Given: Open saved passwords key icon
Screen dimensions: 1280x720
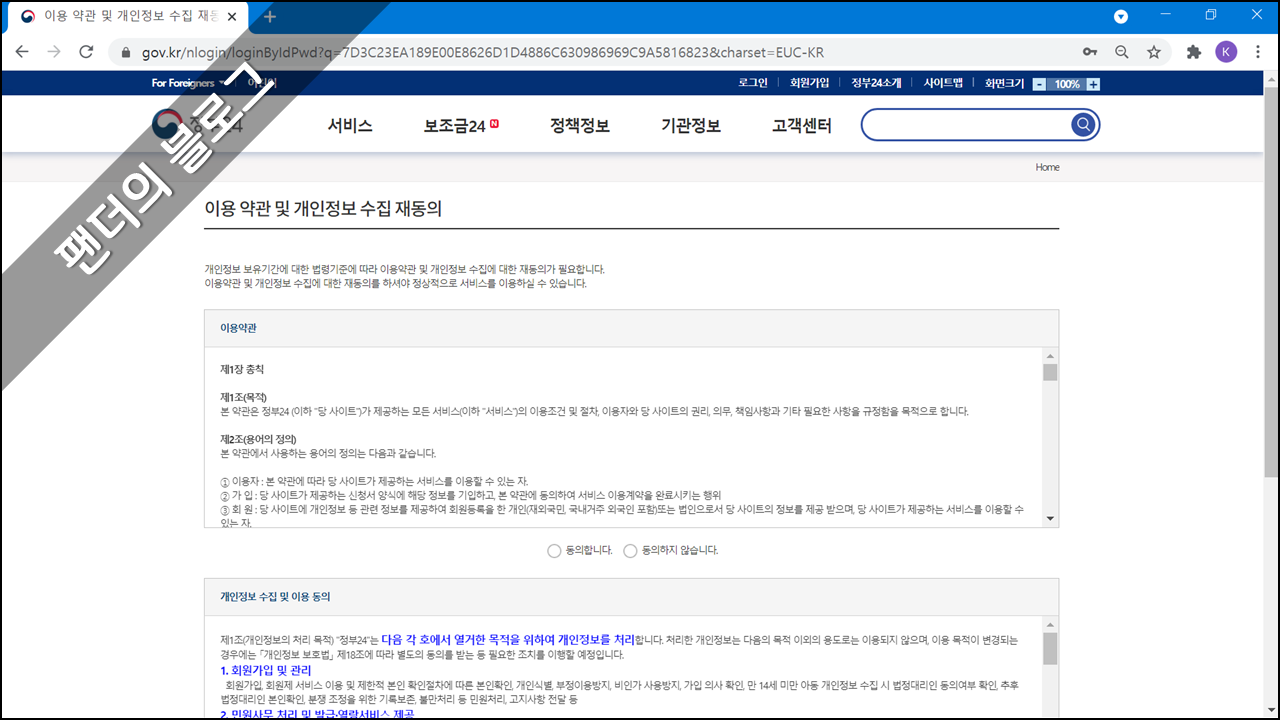Looking at the screenshot, I should tap(1090, 52).
